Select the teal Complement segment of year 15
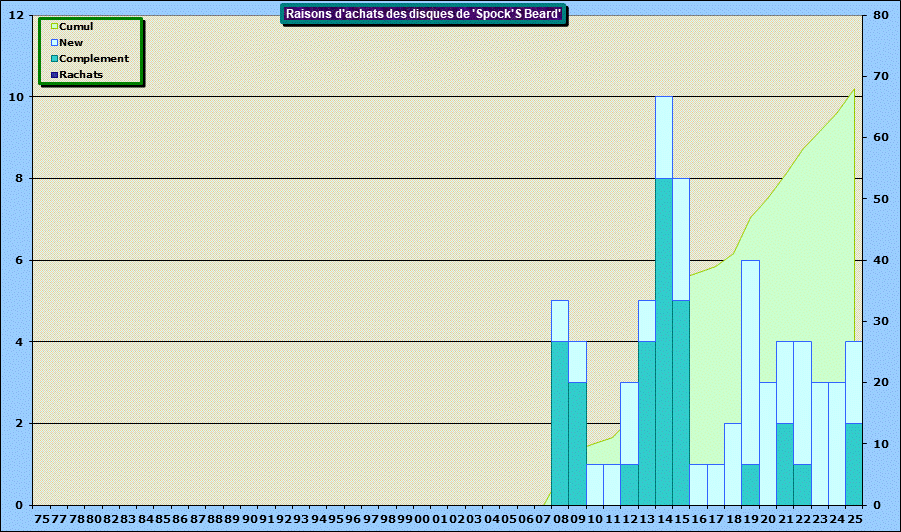The height and width of the screenshot is (532, 901). pyautogui.click(x=681, y=402)
